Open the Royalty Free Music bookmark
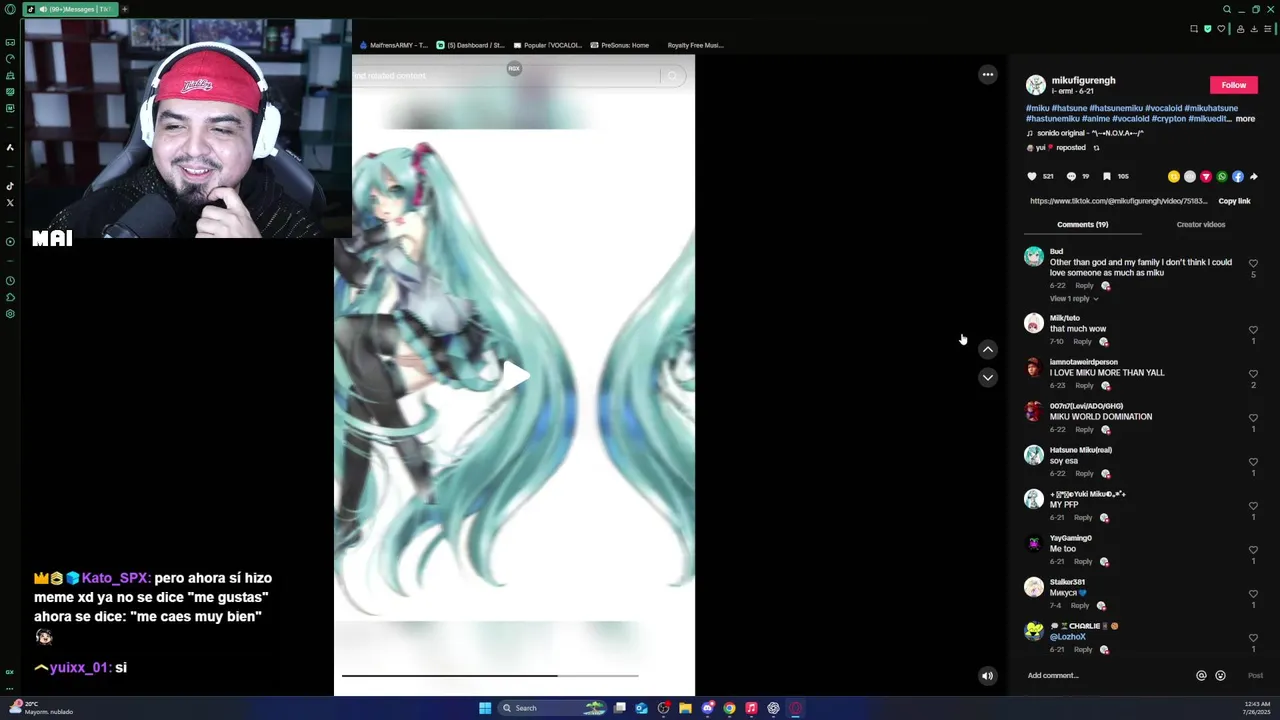1280x720 pixels. tap(695, 45)
